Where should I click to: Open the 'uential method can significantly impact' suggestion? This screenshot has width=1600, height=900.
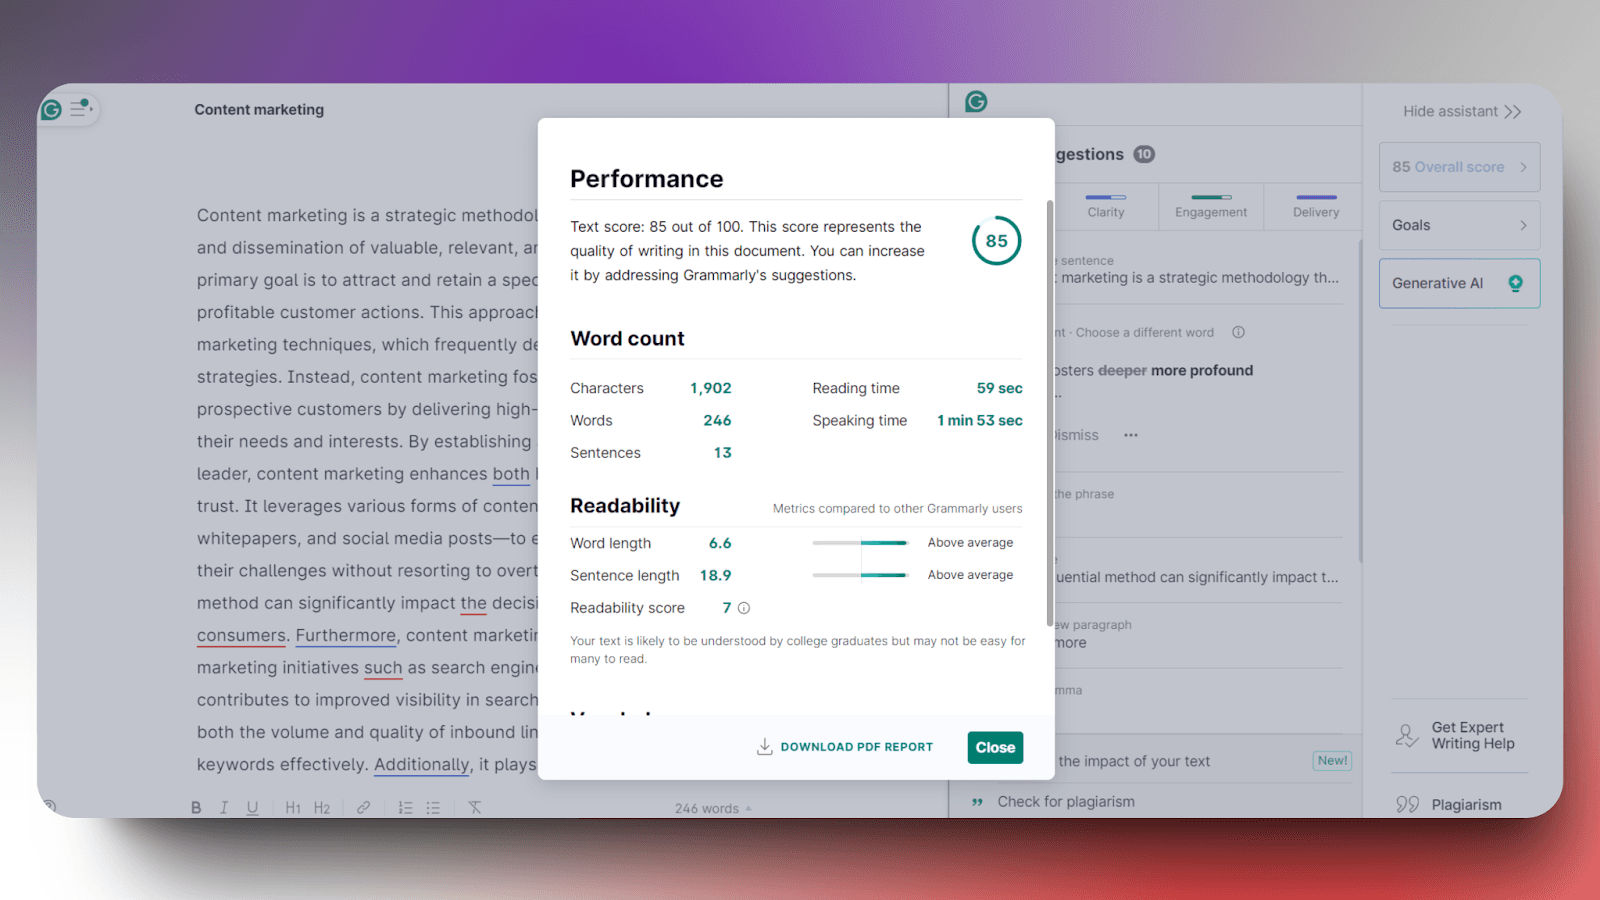click(x=1197, y=577)
